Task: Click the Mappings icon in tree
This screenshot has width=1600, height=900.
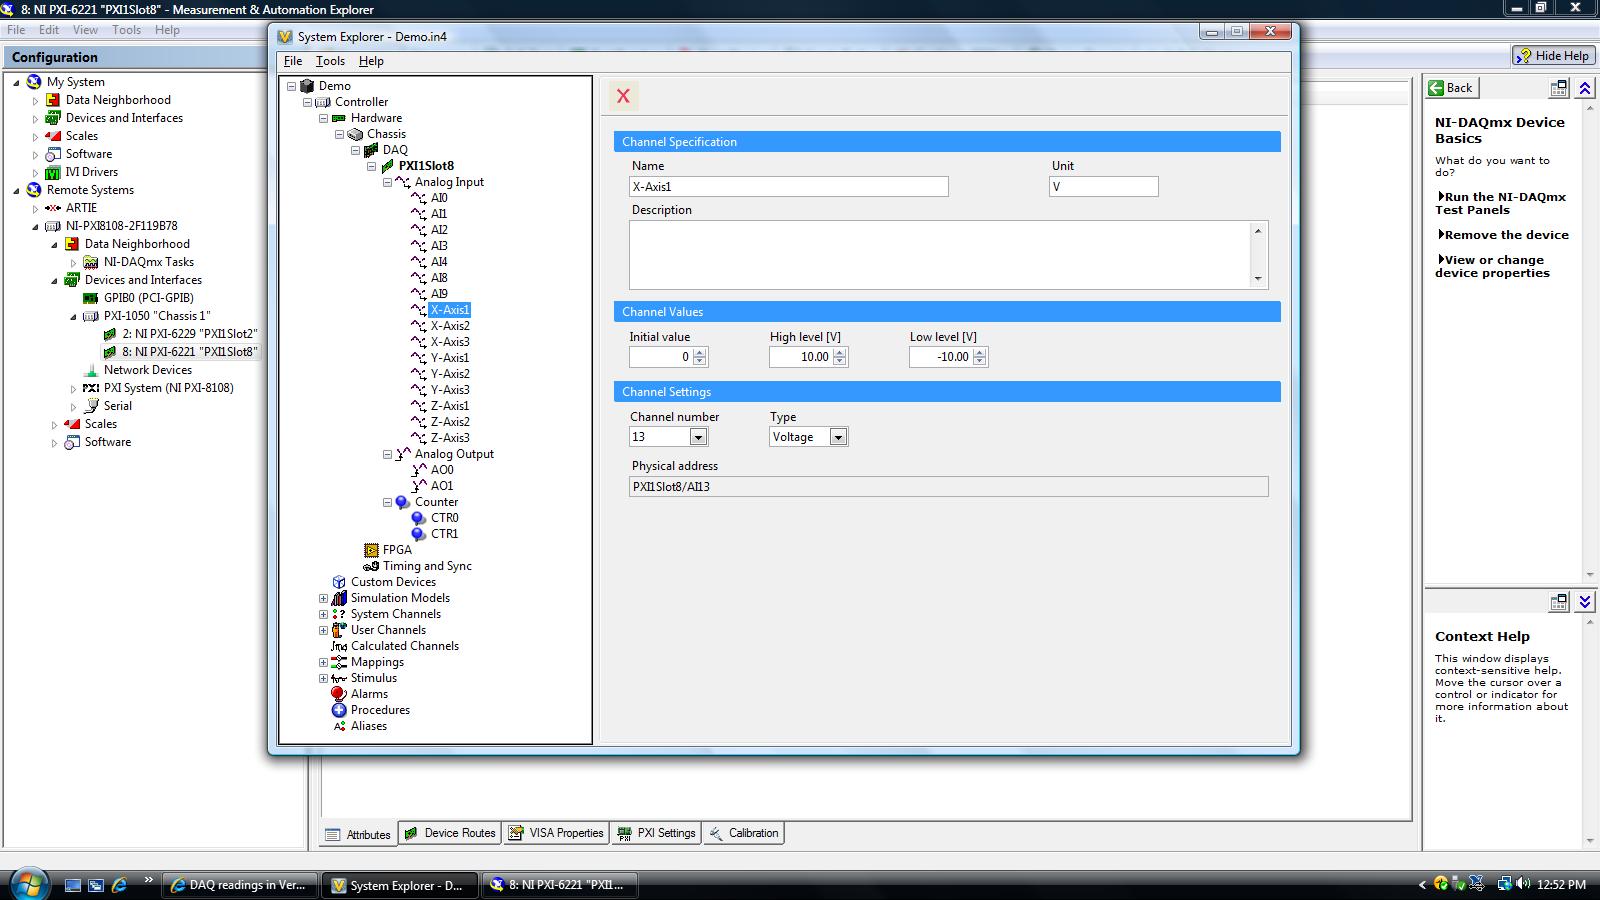Action: tap(339, 662)
